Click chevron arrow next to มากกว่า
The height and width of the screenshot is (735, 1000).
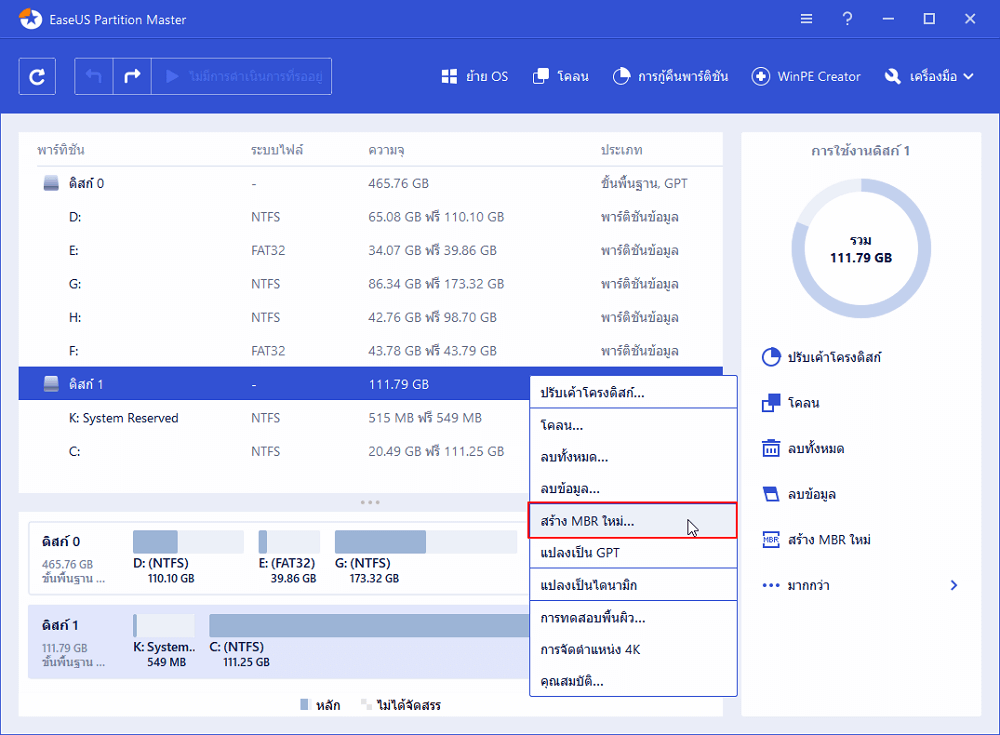point(953,585)
